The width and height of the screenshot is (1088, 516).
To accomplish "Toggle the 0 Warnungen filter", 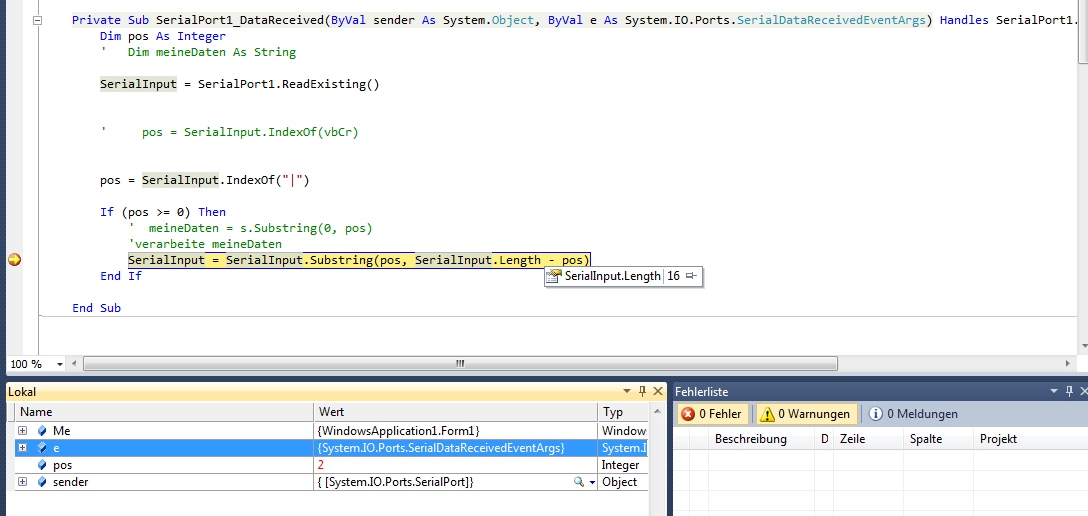I will click(x=806, y=414).
